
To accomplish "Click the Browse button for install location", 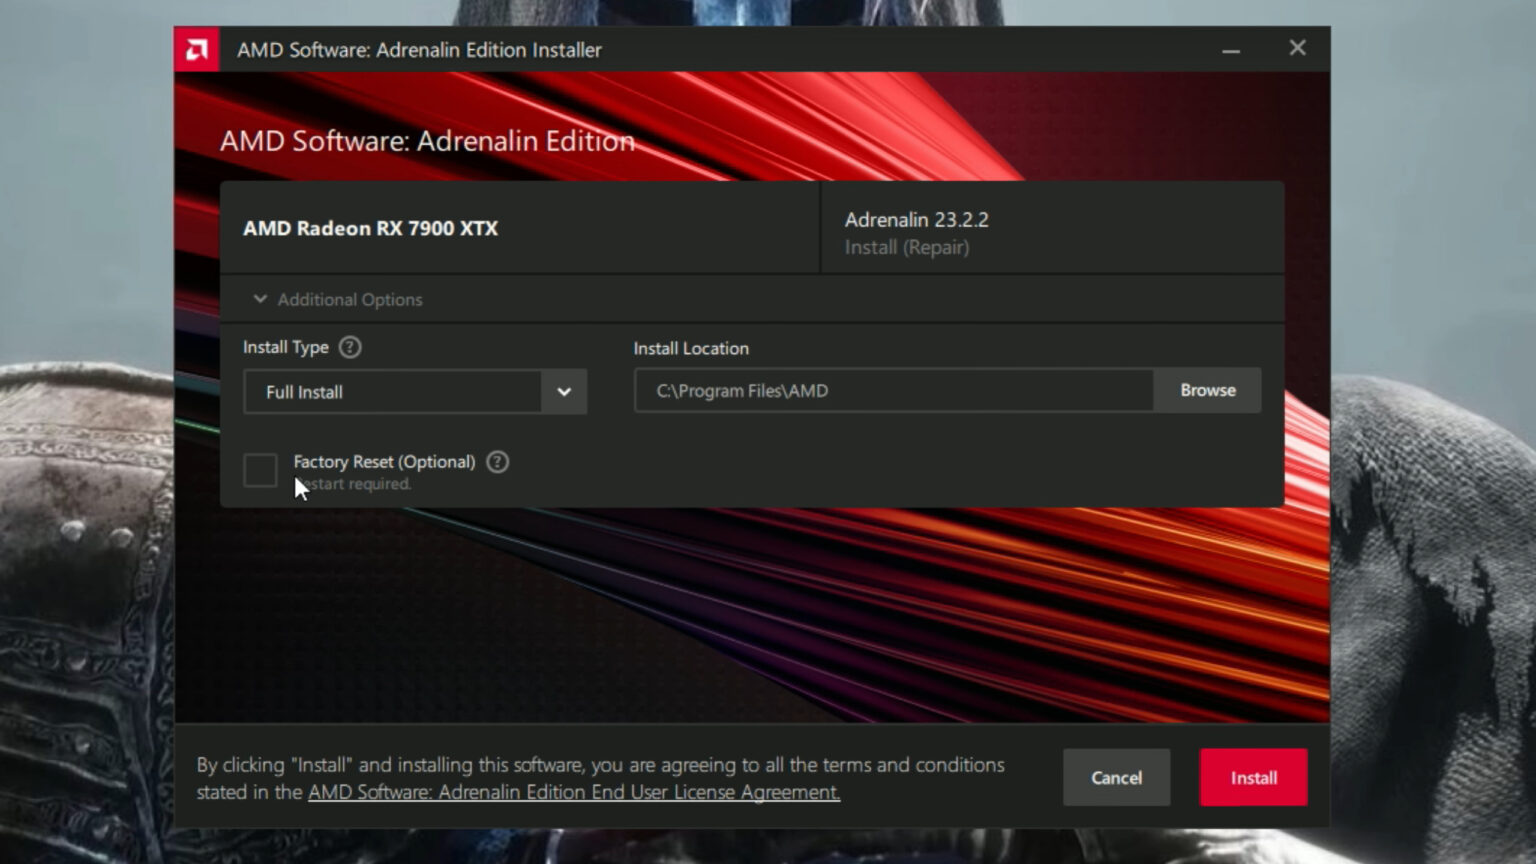I will (x=1207, y=390).
